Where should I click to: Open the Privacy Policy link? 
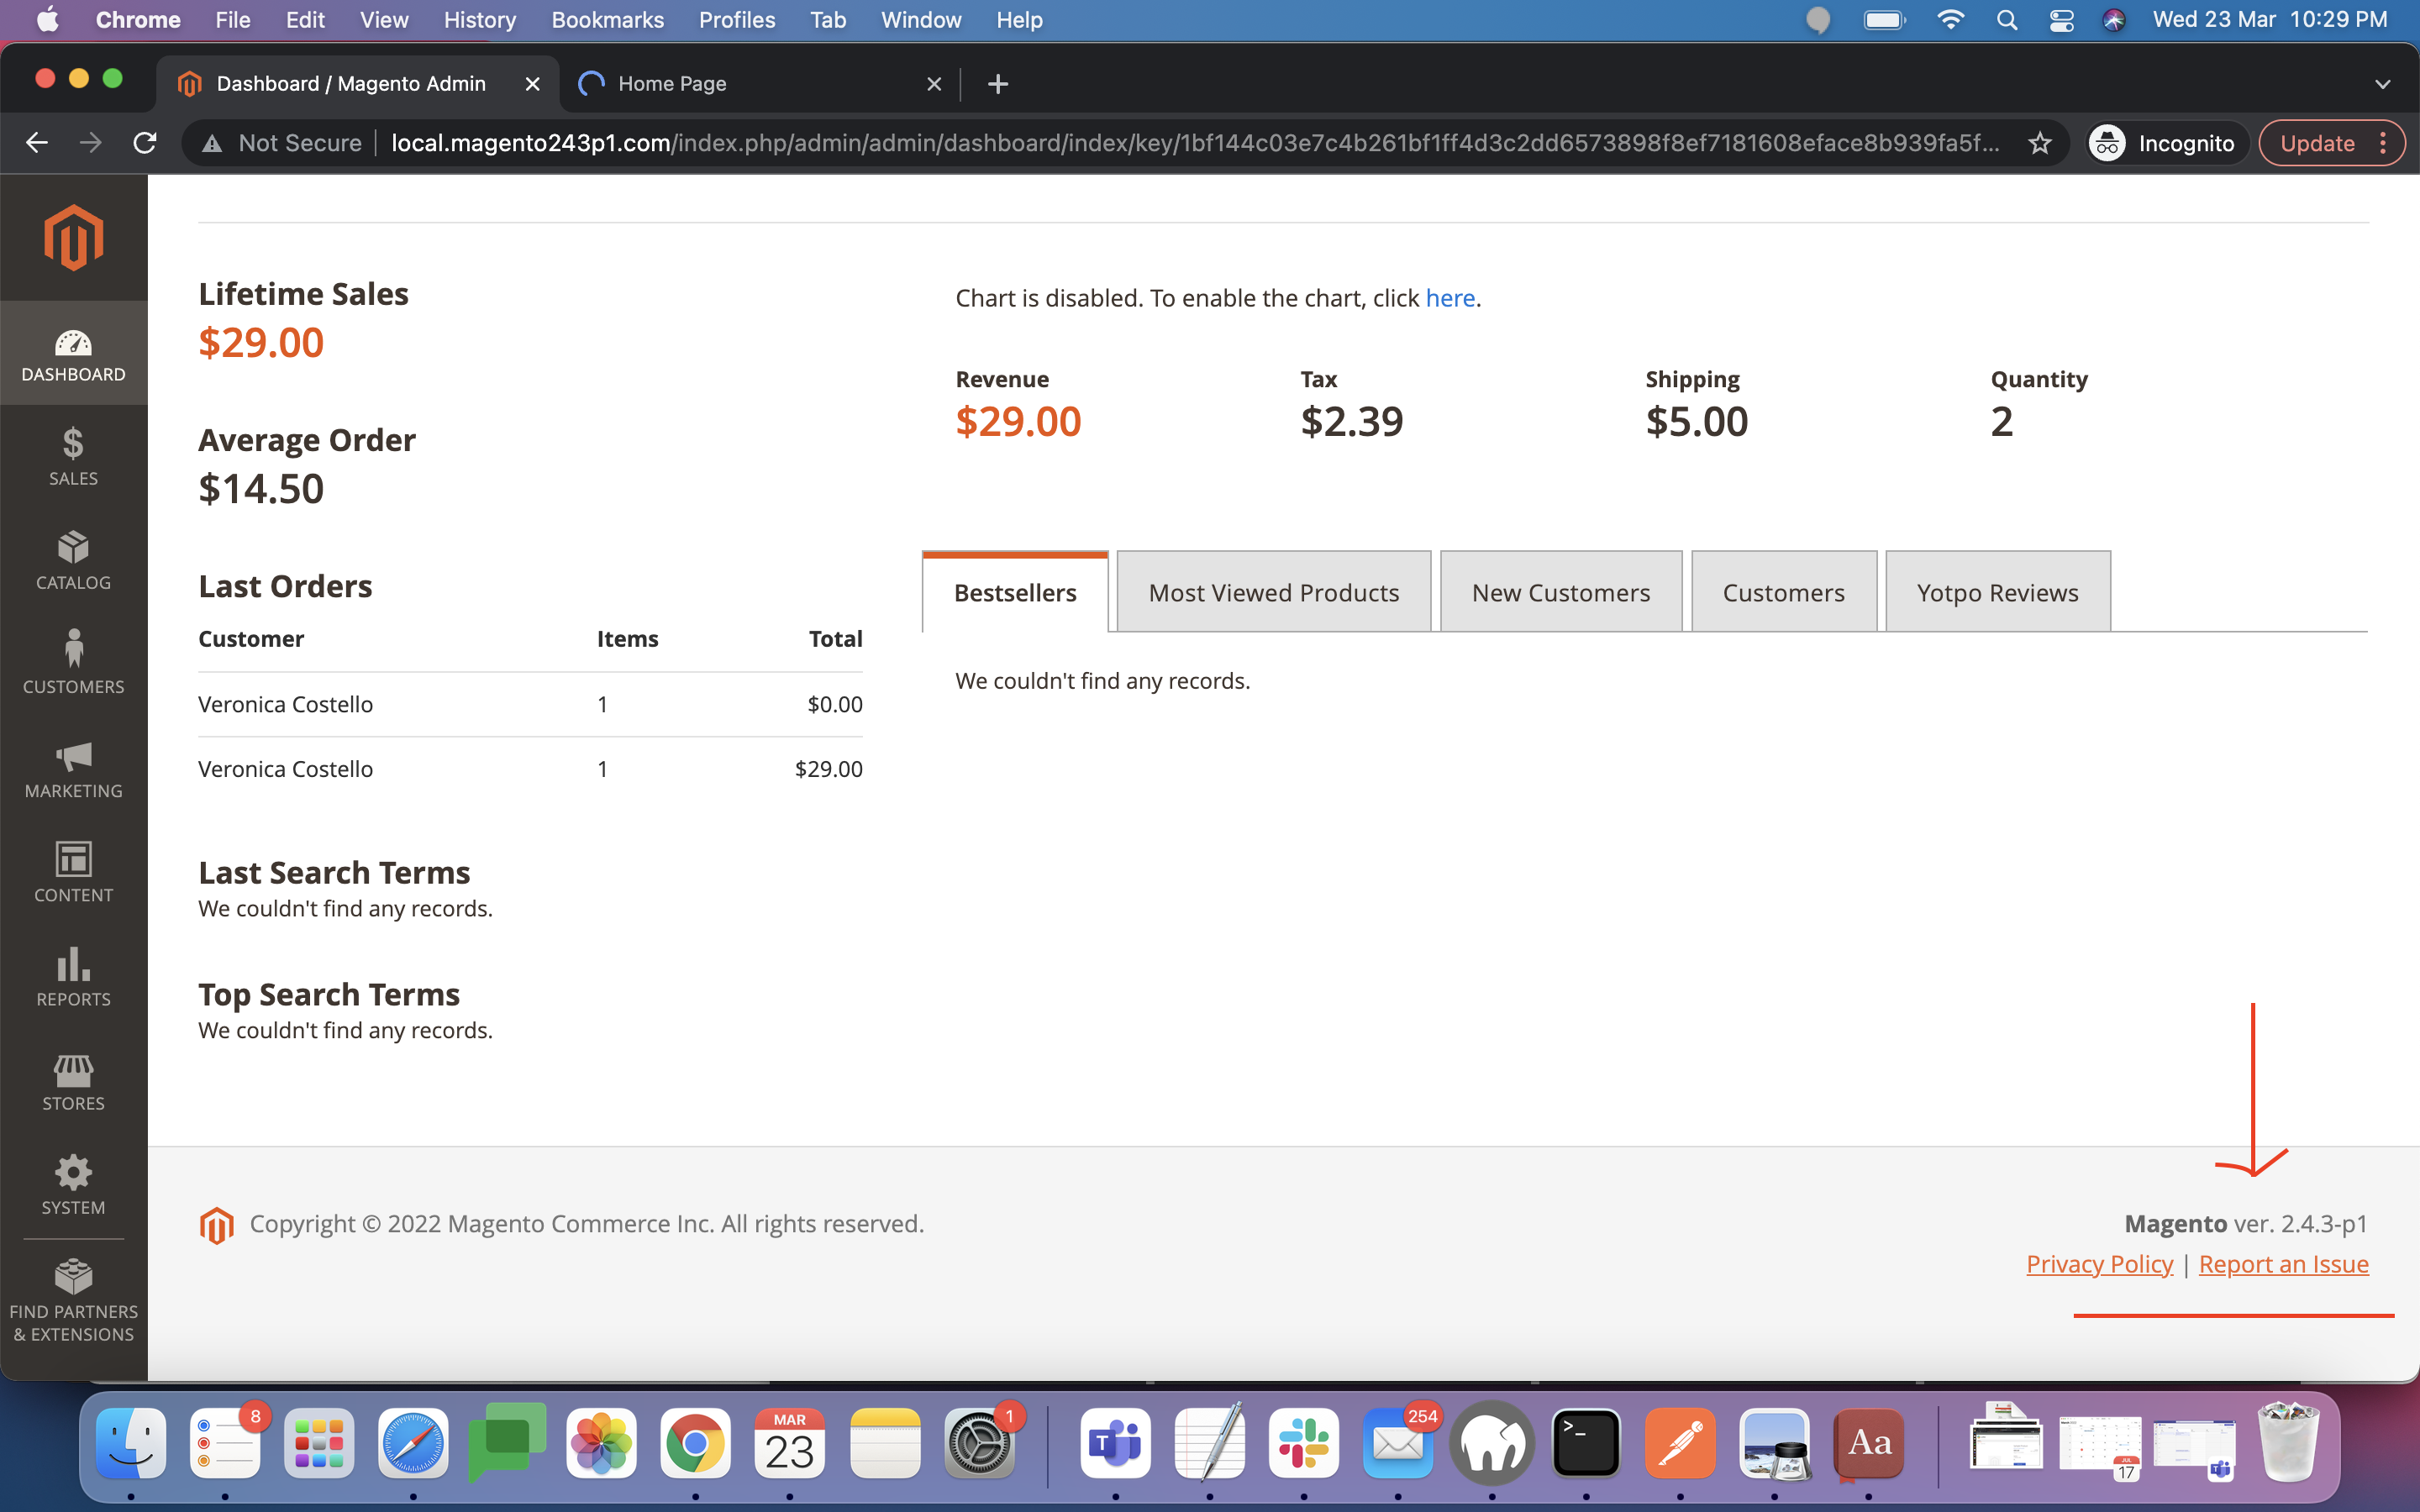(2098, 1263)
